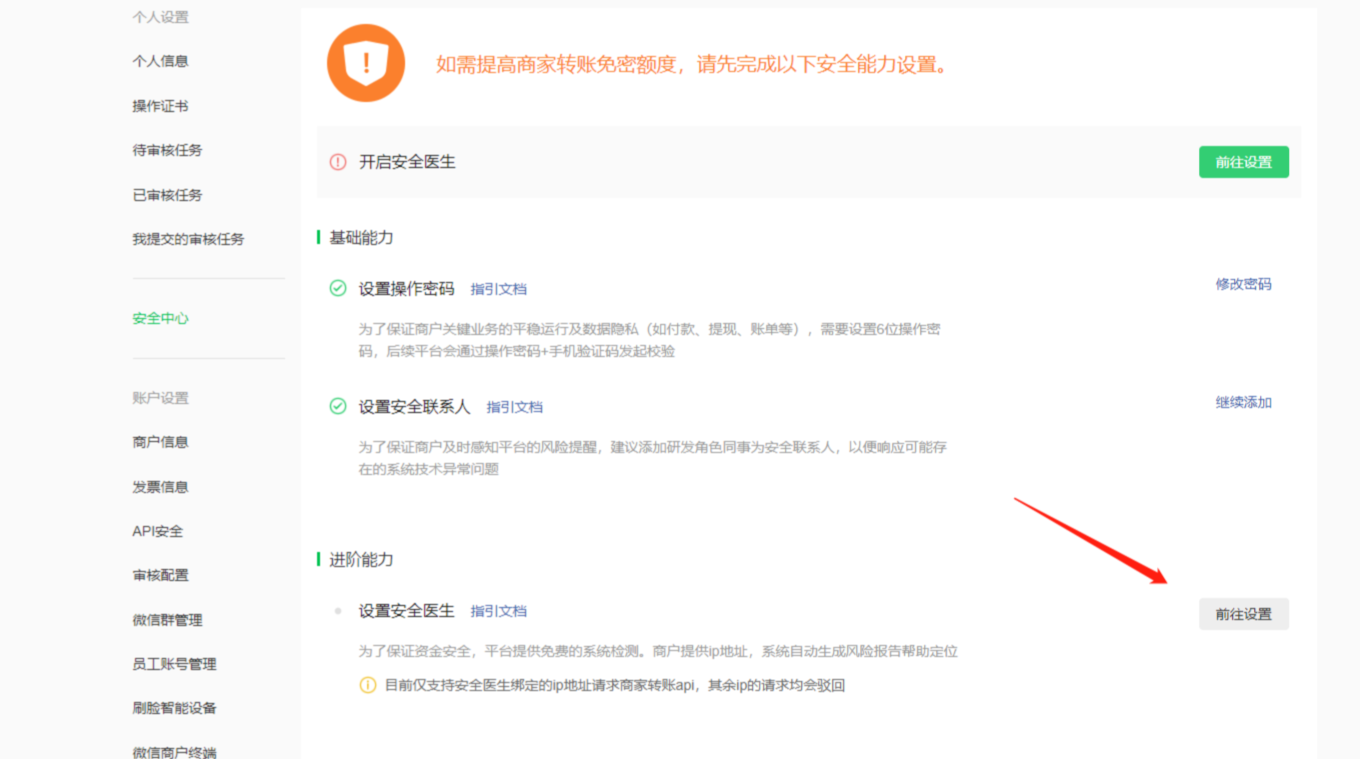Click the red alert icon beside 开启安全医生
This screenshot has width=1360, height=759.
click(338, 162)
